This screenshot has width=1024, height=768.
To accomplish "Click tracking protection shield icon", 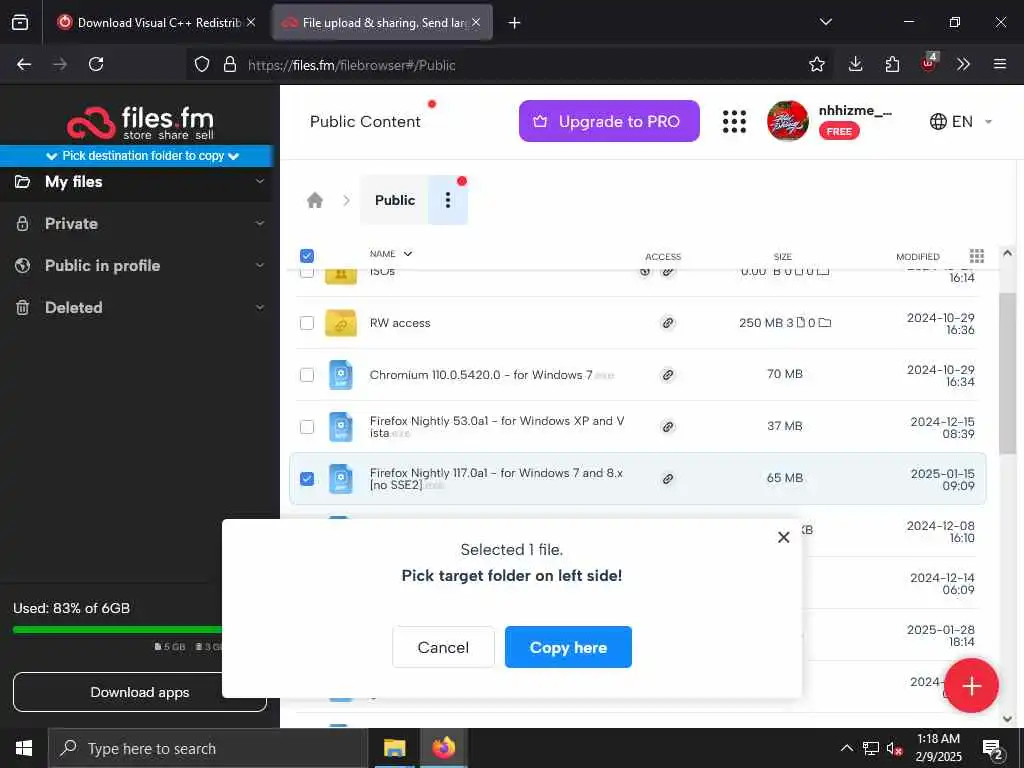I will (202, 64).
